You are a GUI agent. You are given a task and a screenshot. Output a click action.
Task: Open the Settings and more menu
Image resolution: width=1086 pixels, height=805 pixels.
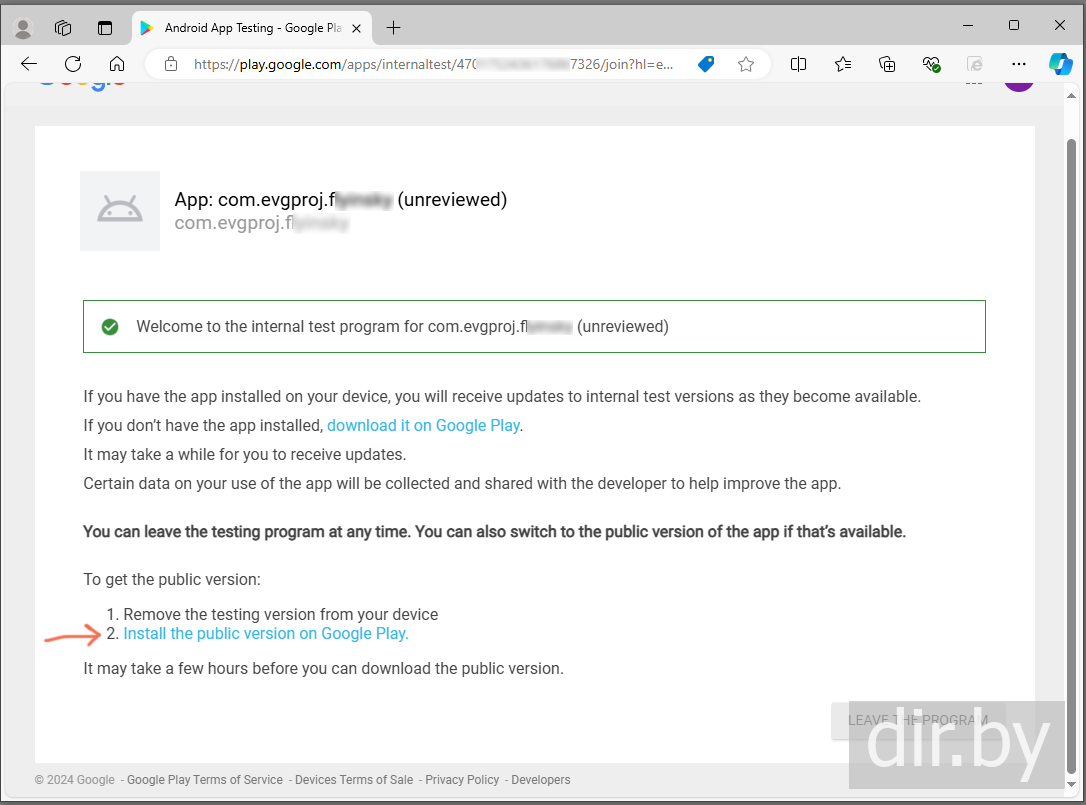pos(1018,64)
